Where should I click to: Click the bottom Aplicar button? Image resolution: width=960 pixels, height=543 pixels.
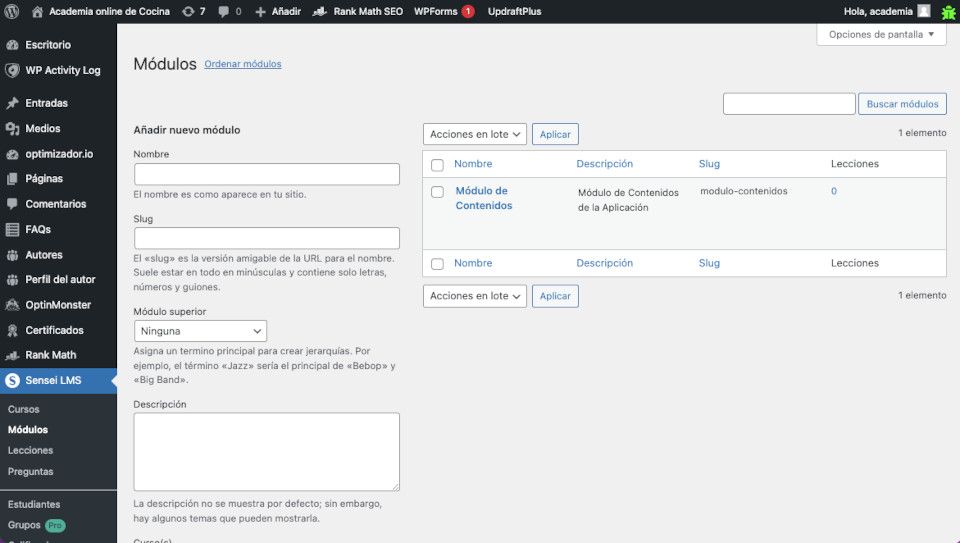[x=555, y=296]
